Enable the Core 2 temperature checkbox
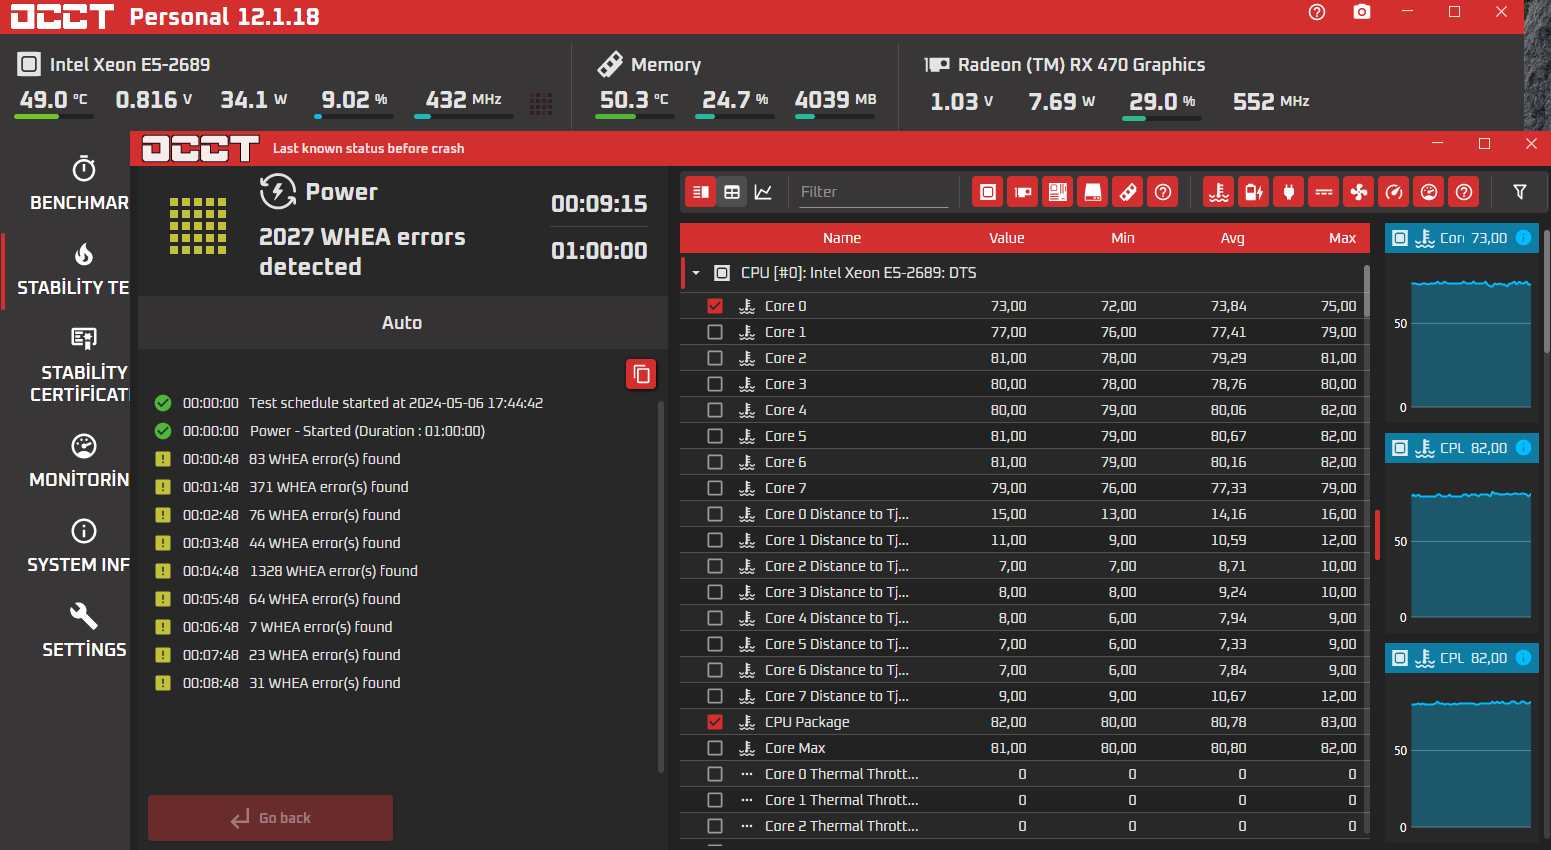Screen dimensions: 1551x850 [x=715, y=358]
